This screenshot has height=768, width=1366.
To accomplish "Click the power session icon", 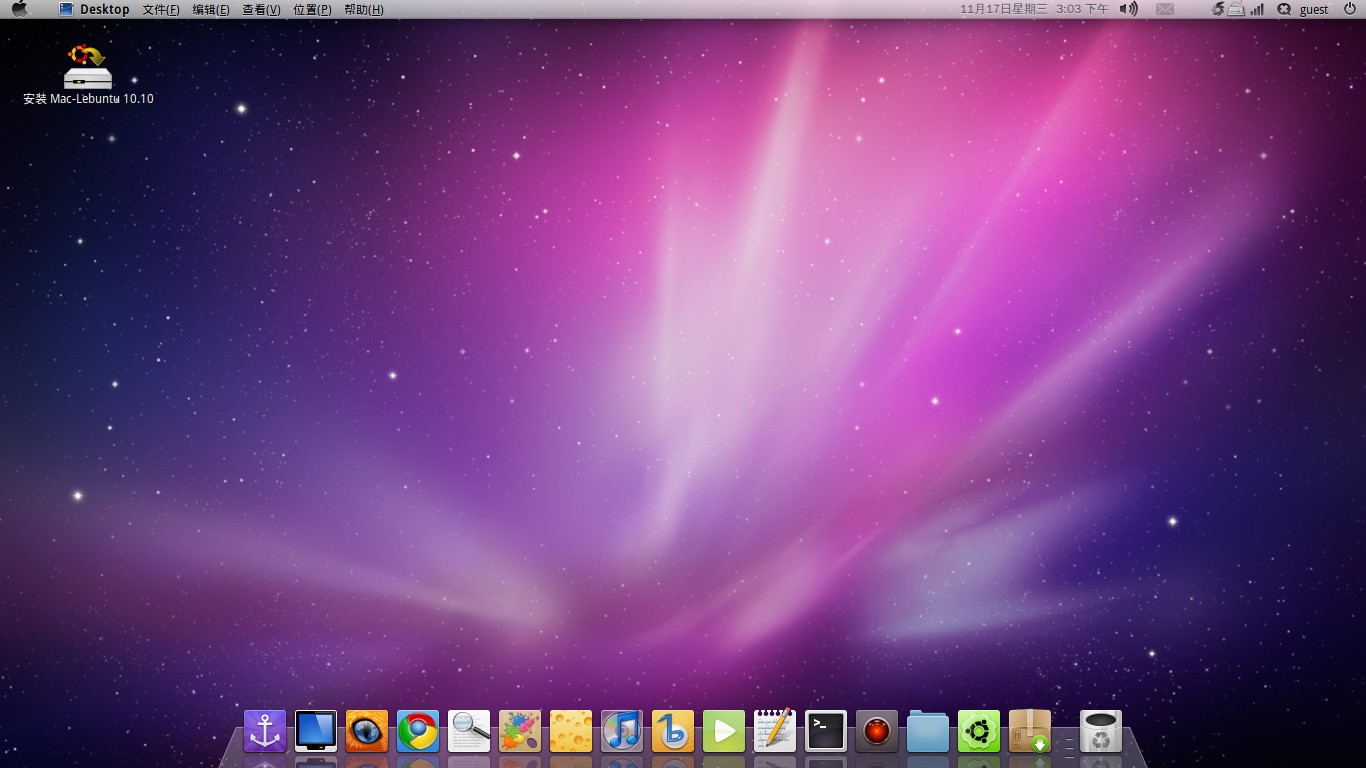I will coord(1350,9).
